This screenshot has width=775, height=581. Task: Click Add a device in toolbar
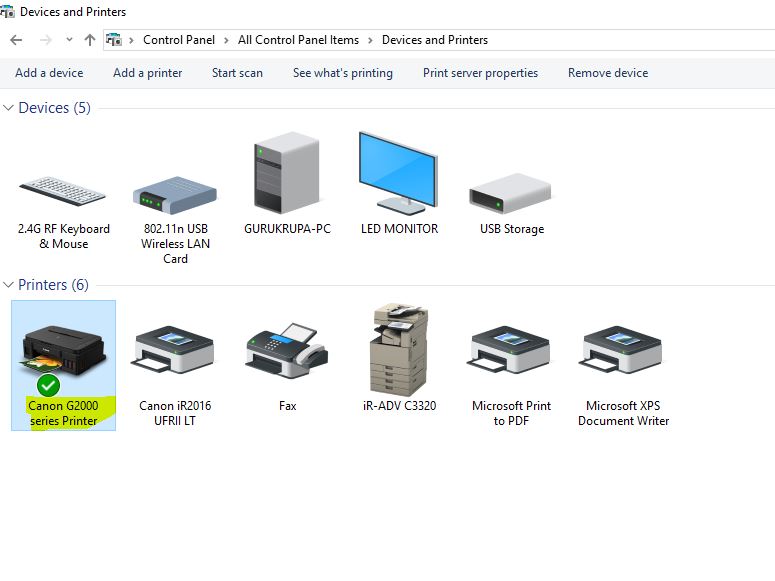pyautogui.click(x=49, y=73)
